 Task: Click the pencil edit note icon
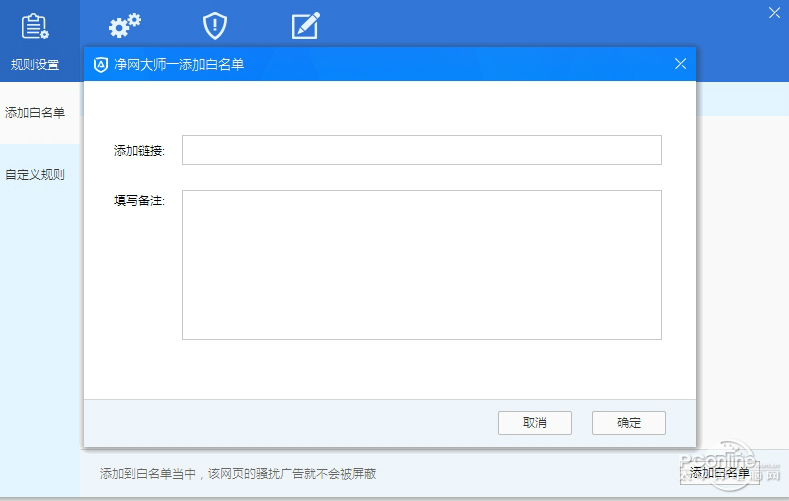pyautogui.click(x=305, y=26)
